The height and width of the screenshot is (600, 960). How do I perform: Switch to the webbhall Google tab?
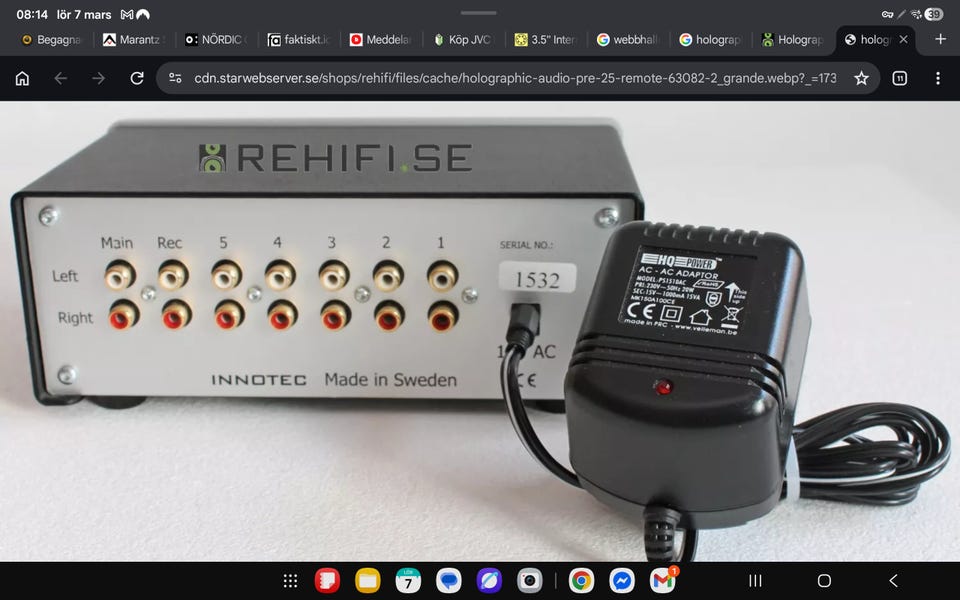coord(629,40)
